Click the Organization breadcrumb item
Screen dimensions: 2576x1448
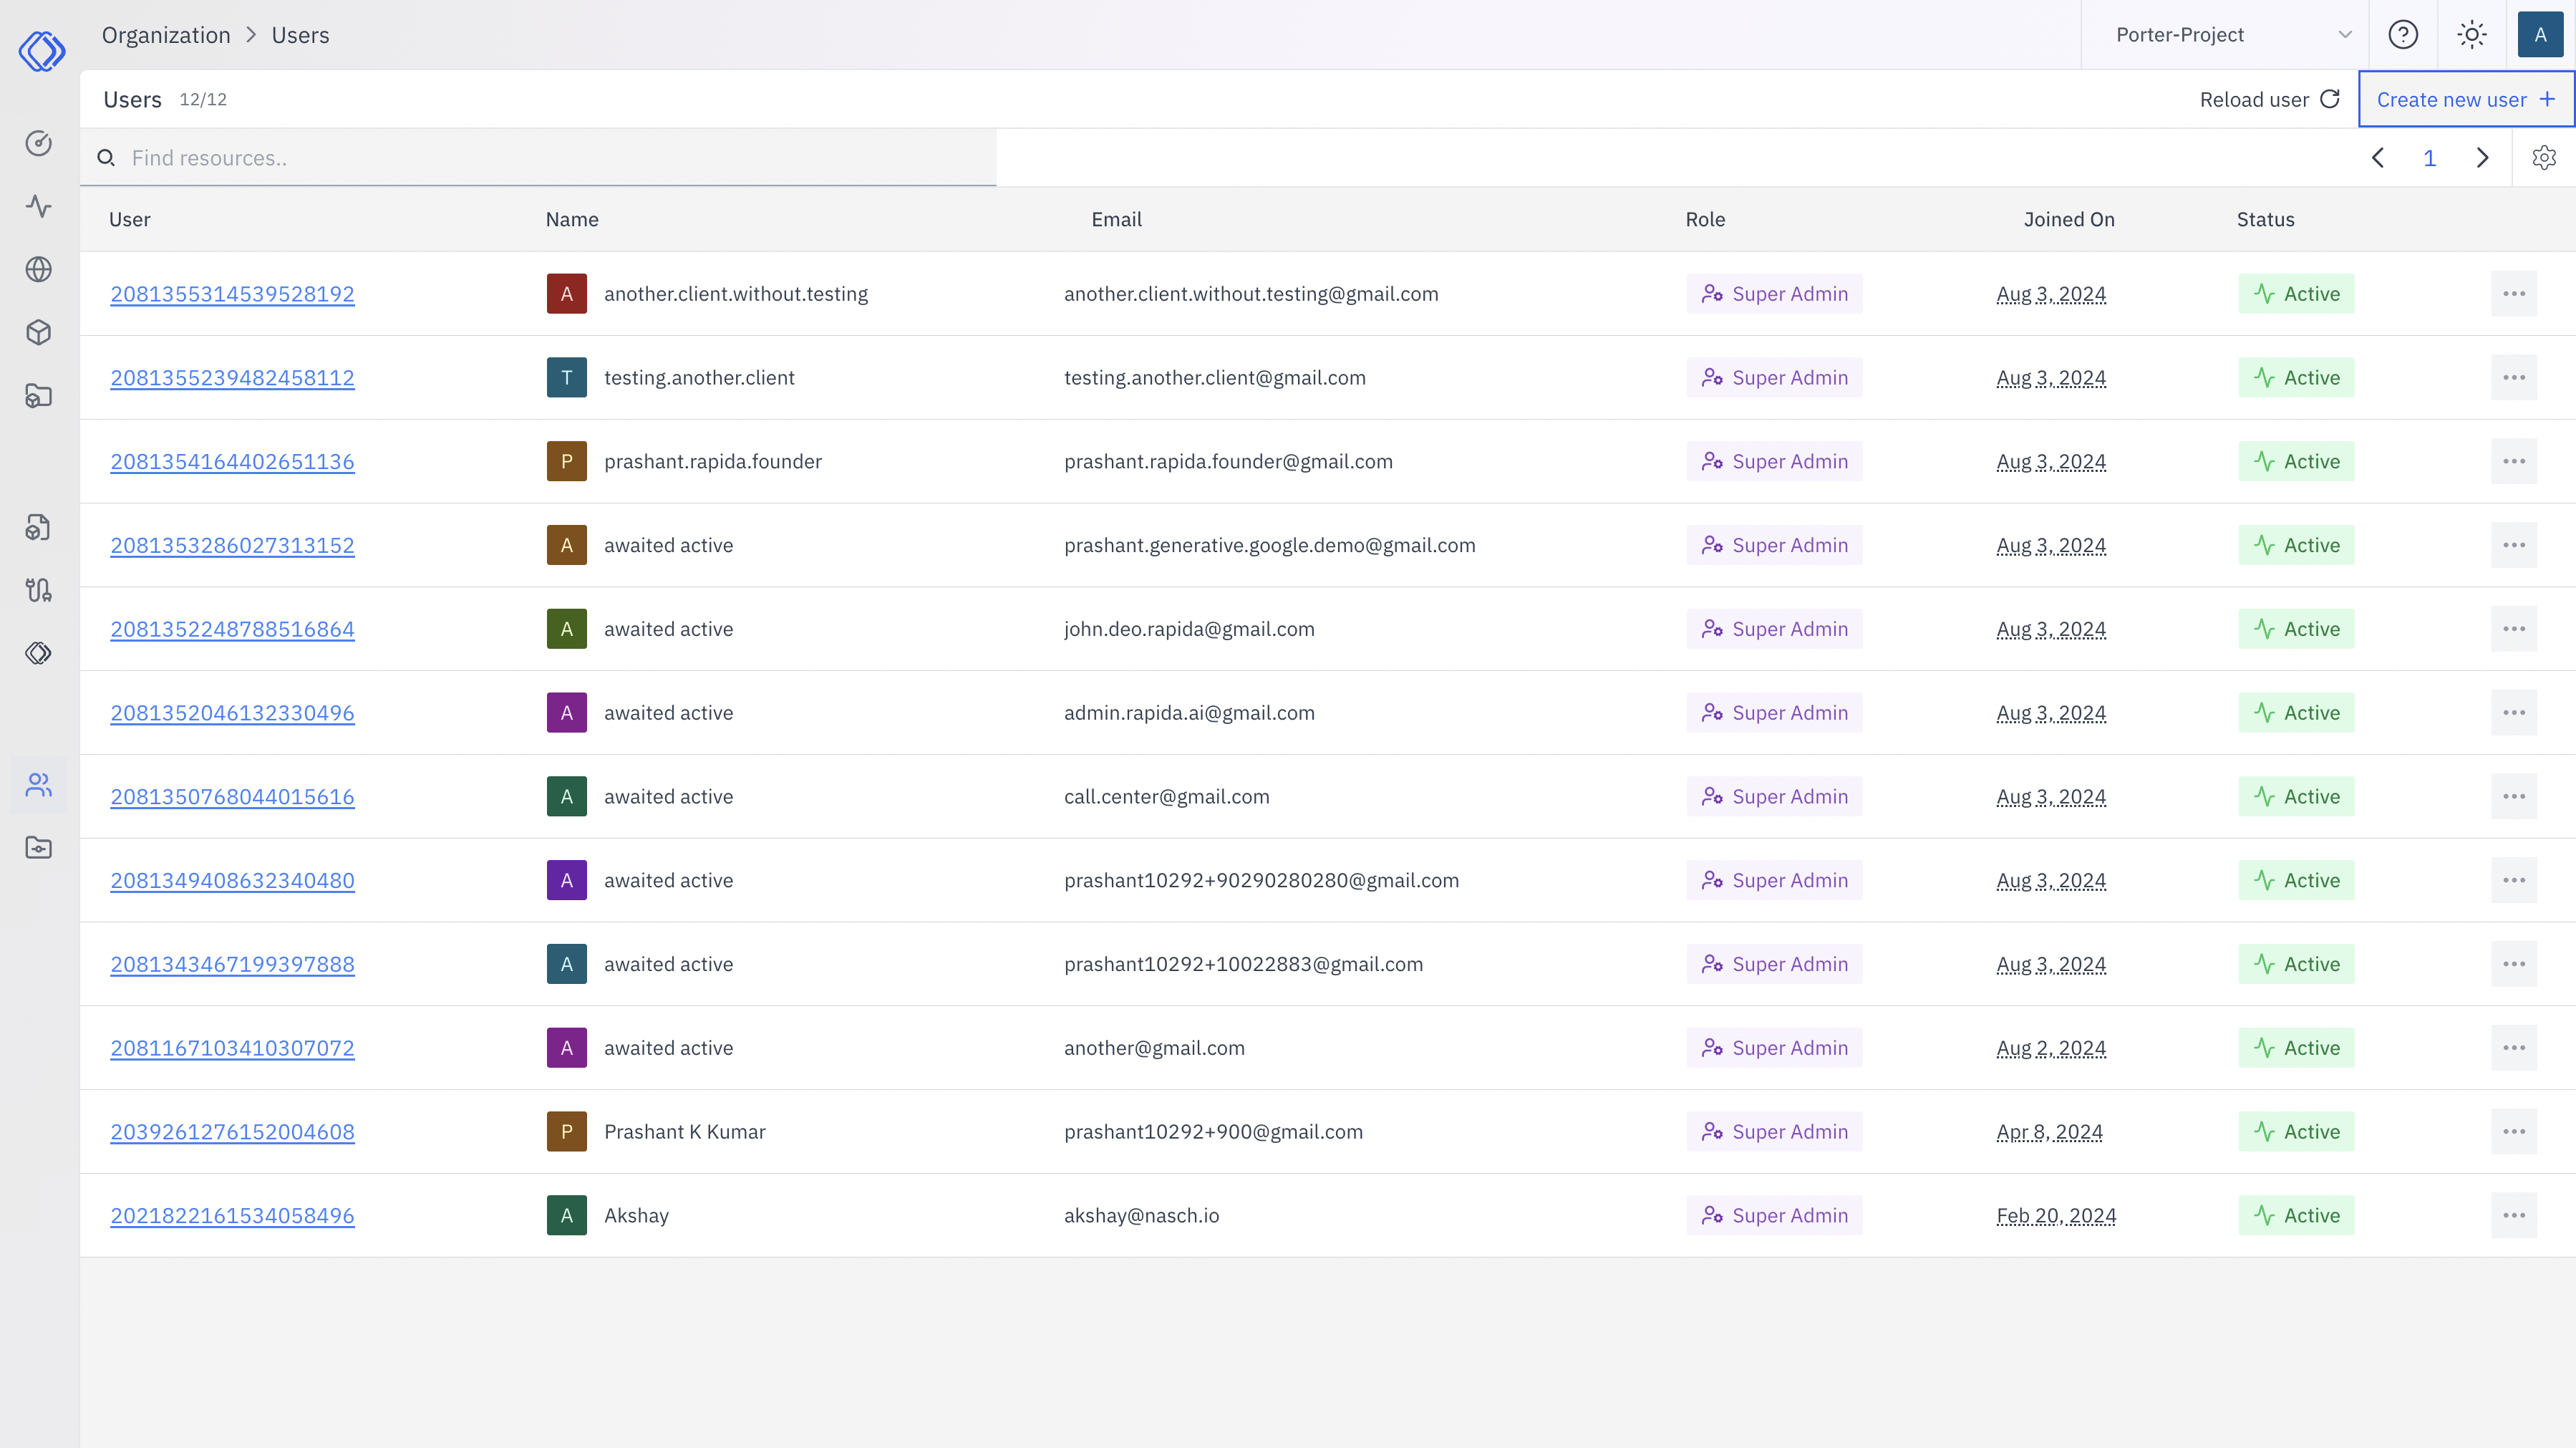[x=166, y=34]
